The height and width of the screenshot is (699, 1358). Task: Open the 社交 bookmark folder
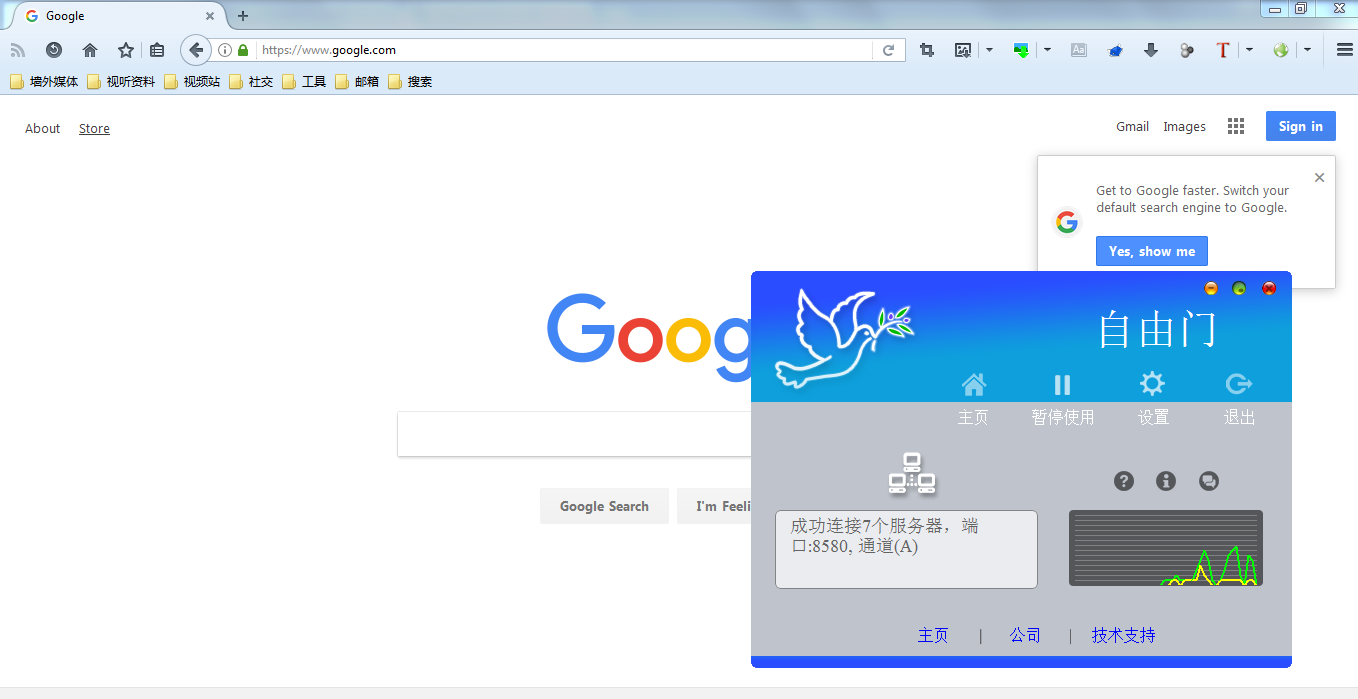251,82
